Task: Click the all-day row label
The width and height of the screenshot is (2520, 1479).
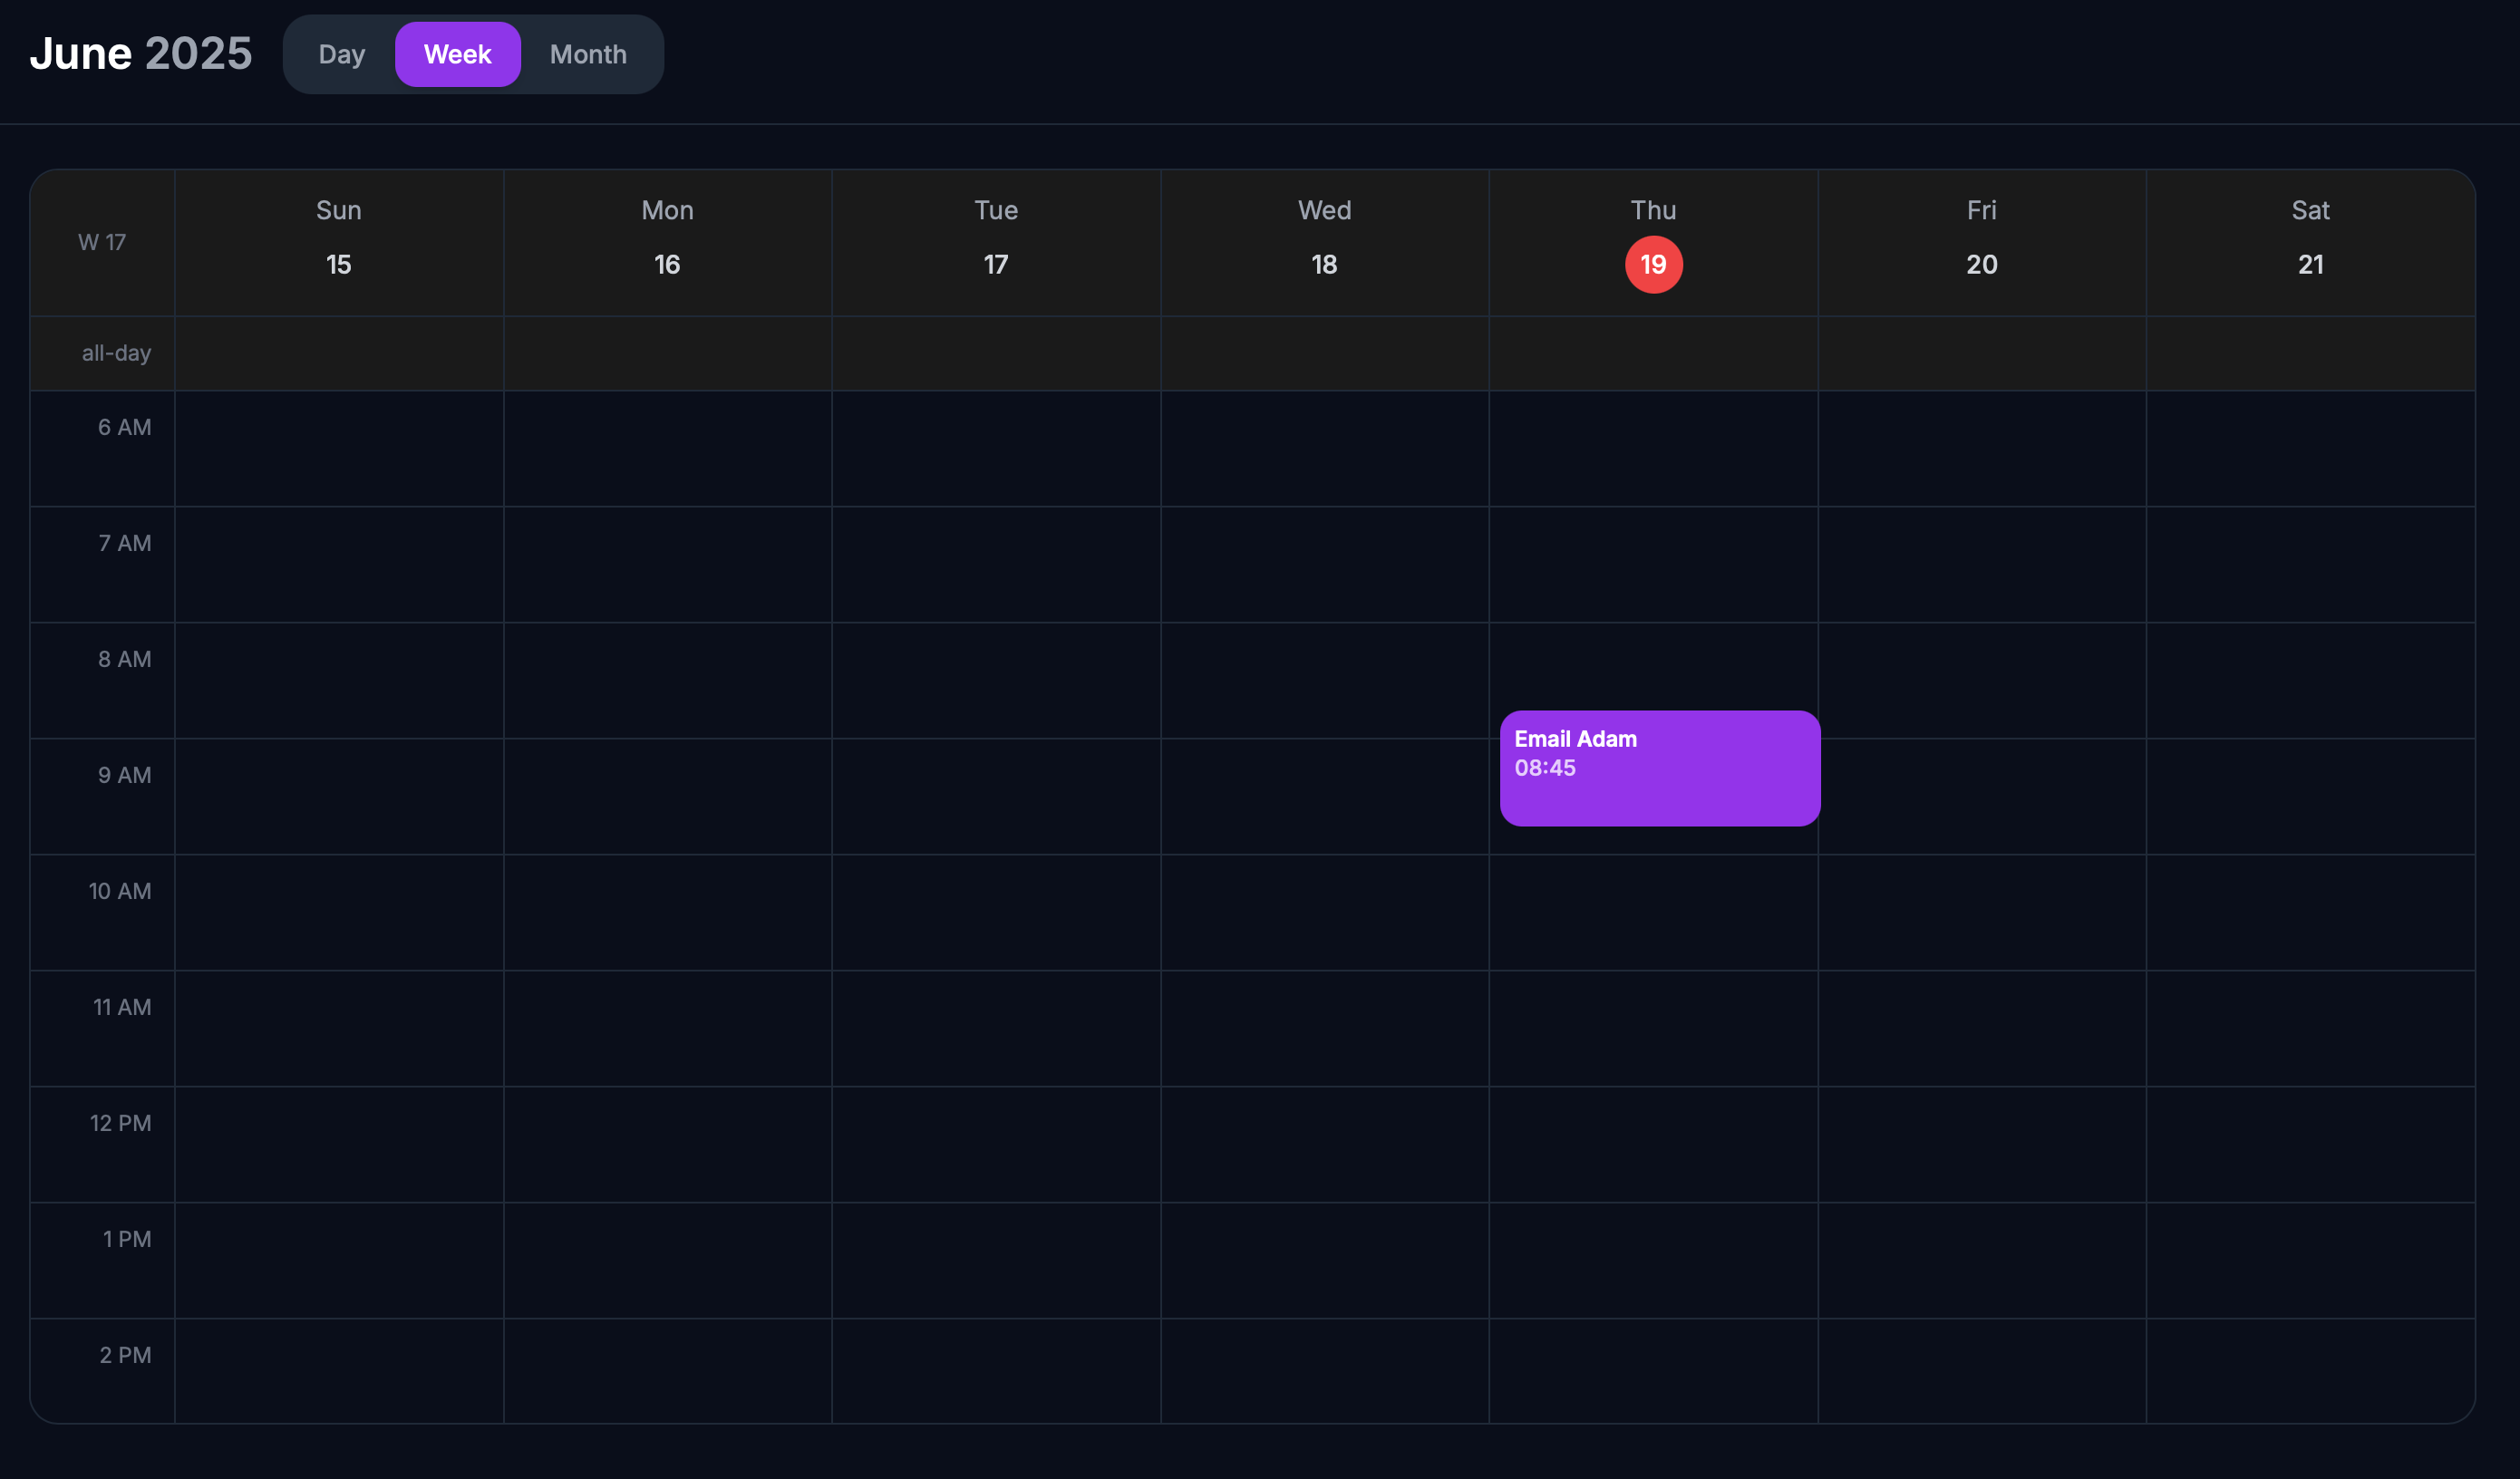Action: tap(116, 353)
